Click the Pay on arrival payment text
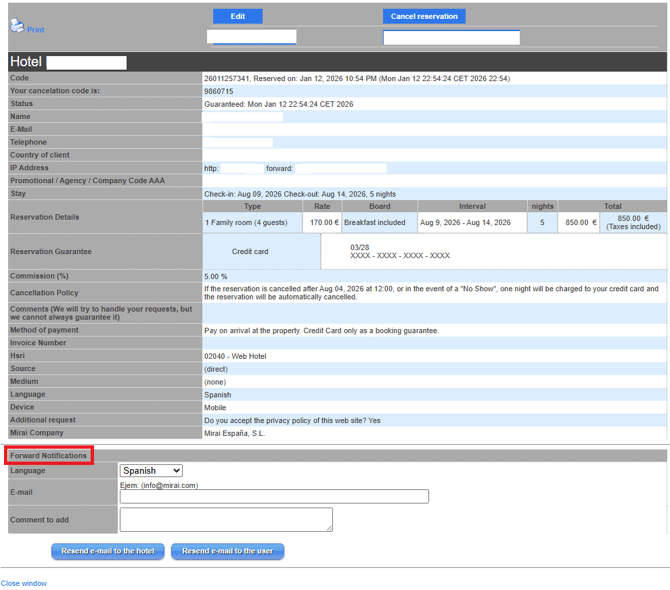 coord(321,331)
